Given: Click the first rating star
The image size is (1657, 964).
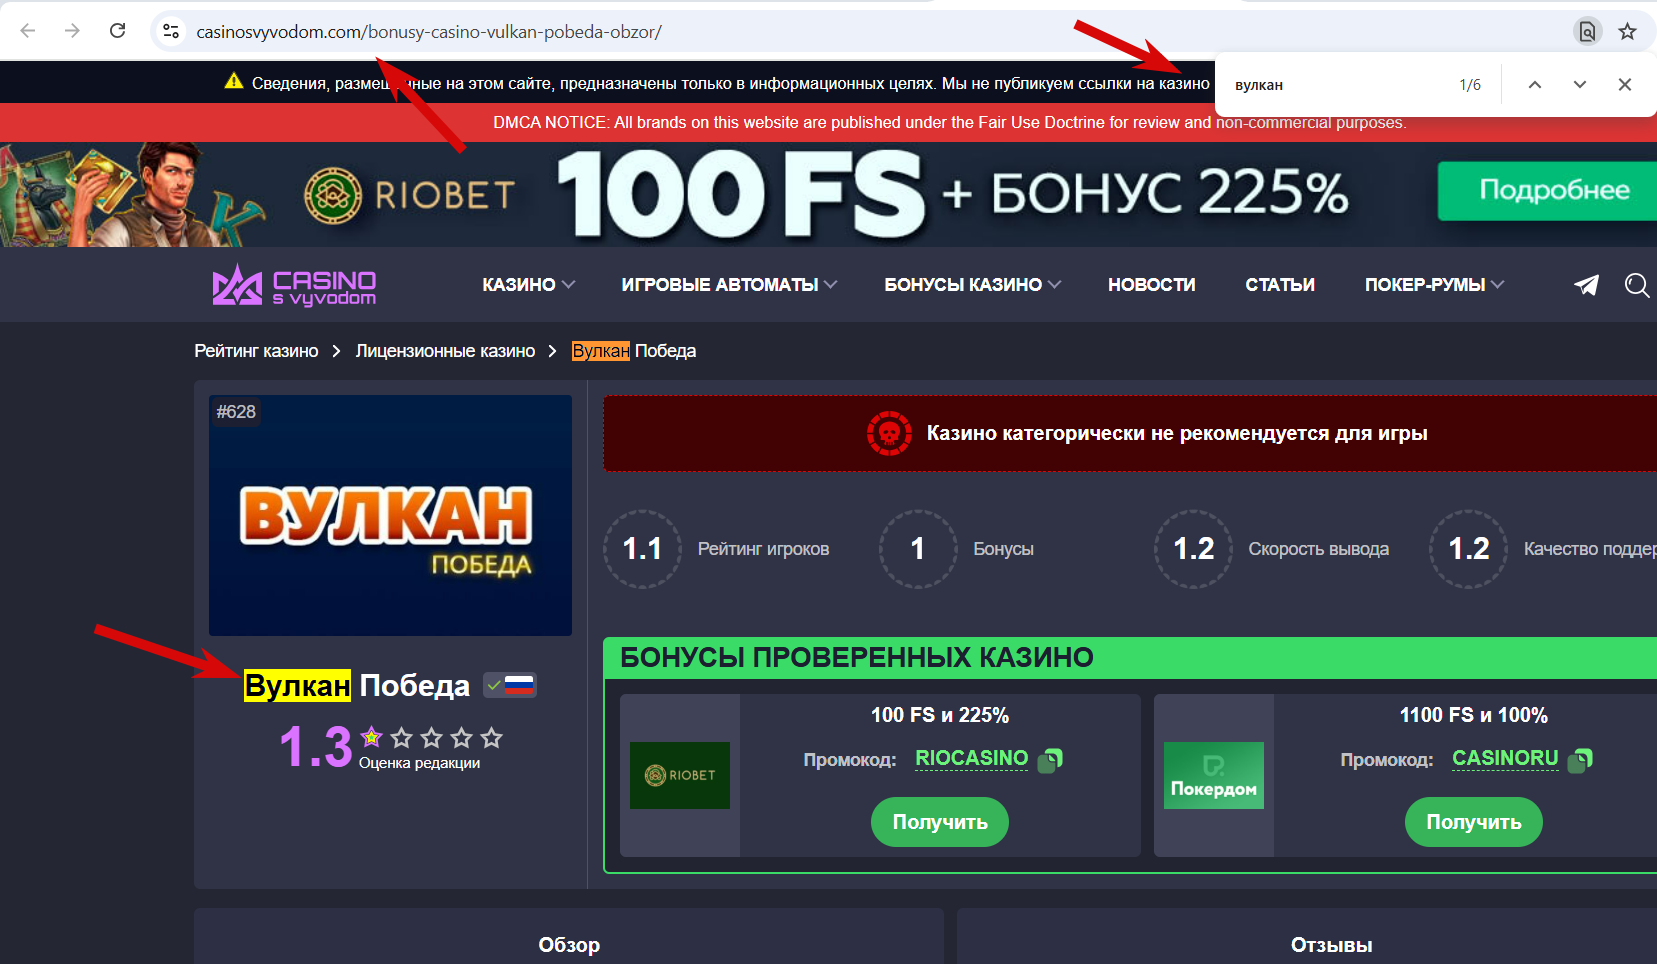Looking at the screenshot, I should tap(372, 738).
